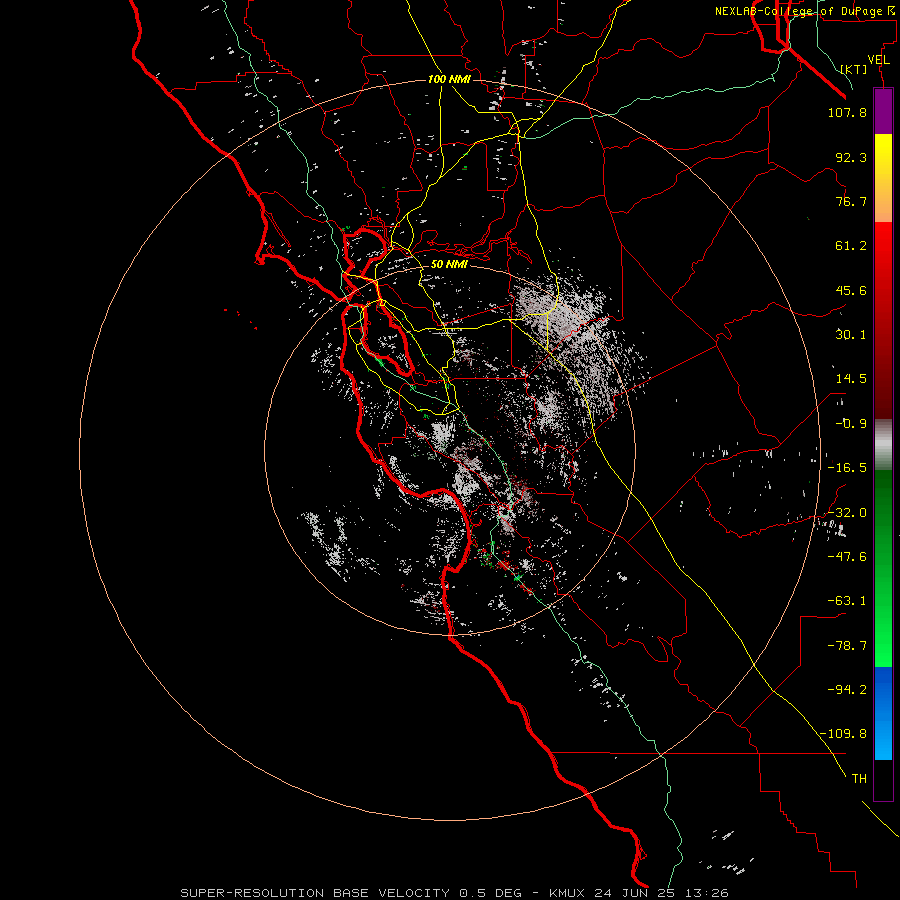
Task: Select the 92.3 value on the velocity scale
Action: tap(851, 157)
